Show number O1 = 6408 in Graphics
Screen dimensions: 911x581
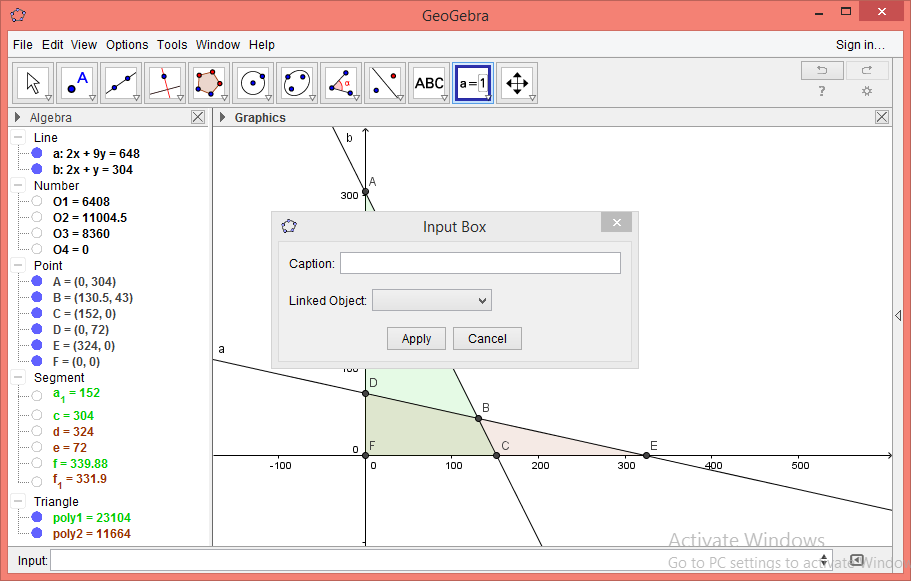point(37,201)
